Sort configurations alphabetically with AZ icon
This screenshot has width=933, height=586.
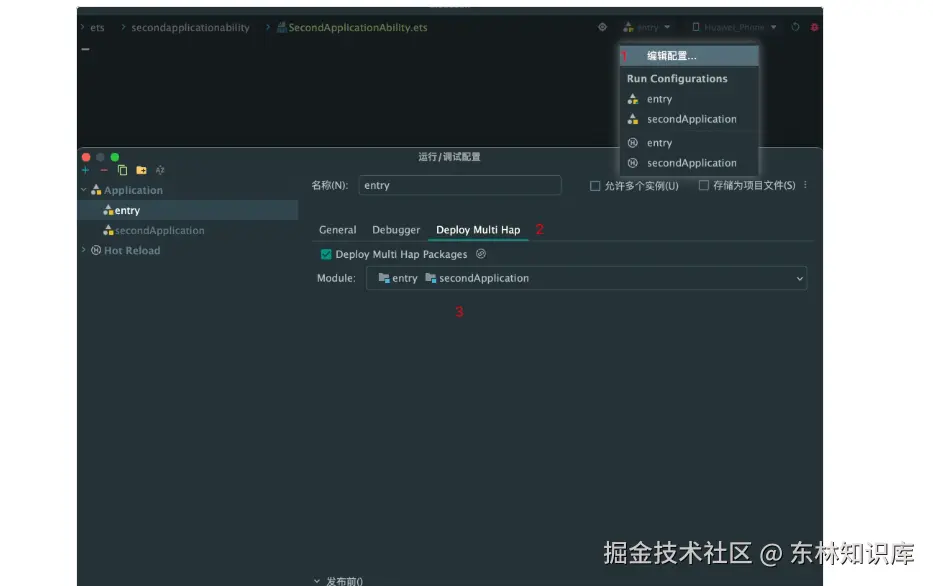(160, 170)
